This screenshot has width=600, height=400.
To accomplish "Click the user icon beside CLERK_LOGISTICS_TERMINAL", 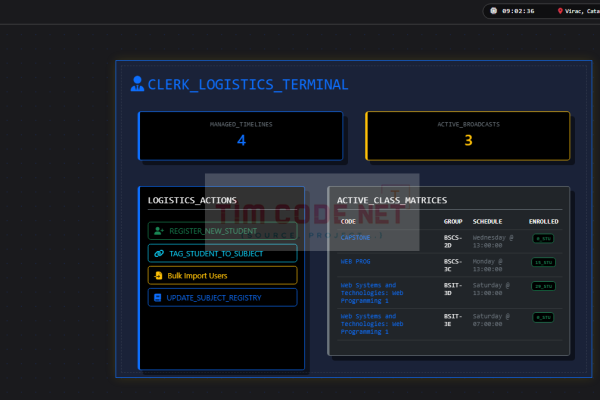I will pos(137,84).
